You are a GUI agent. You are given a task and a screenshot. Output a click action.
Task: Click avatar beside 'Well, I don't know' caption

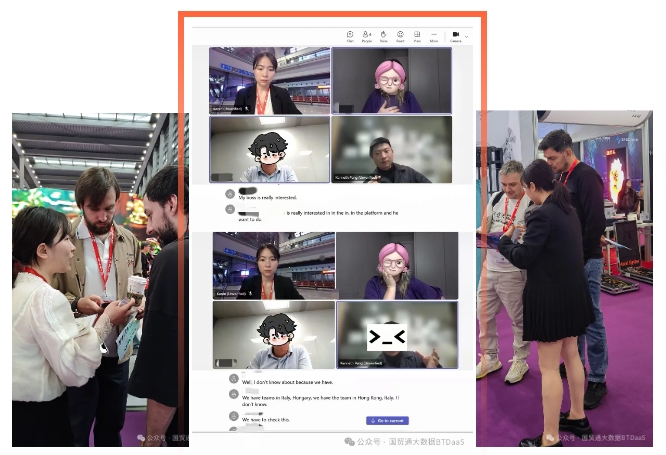point(232,380)
